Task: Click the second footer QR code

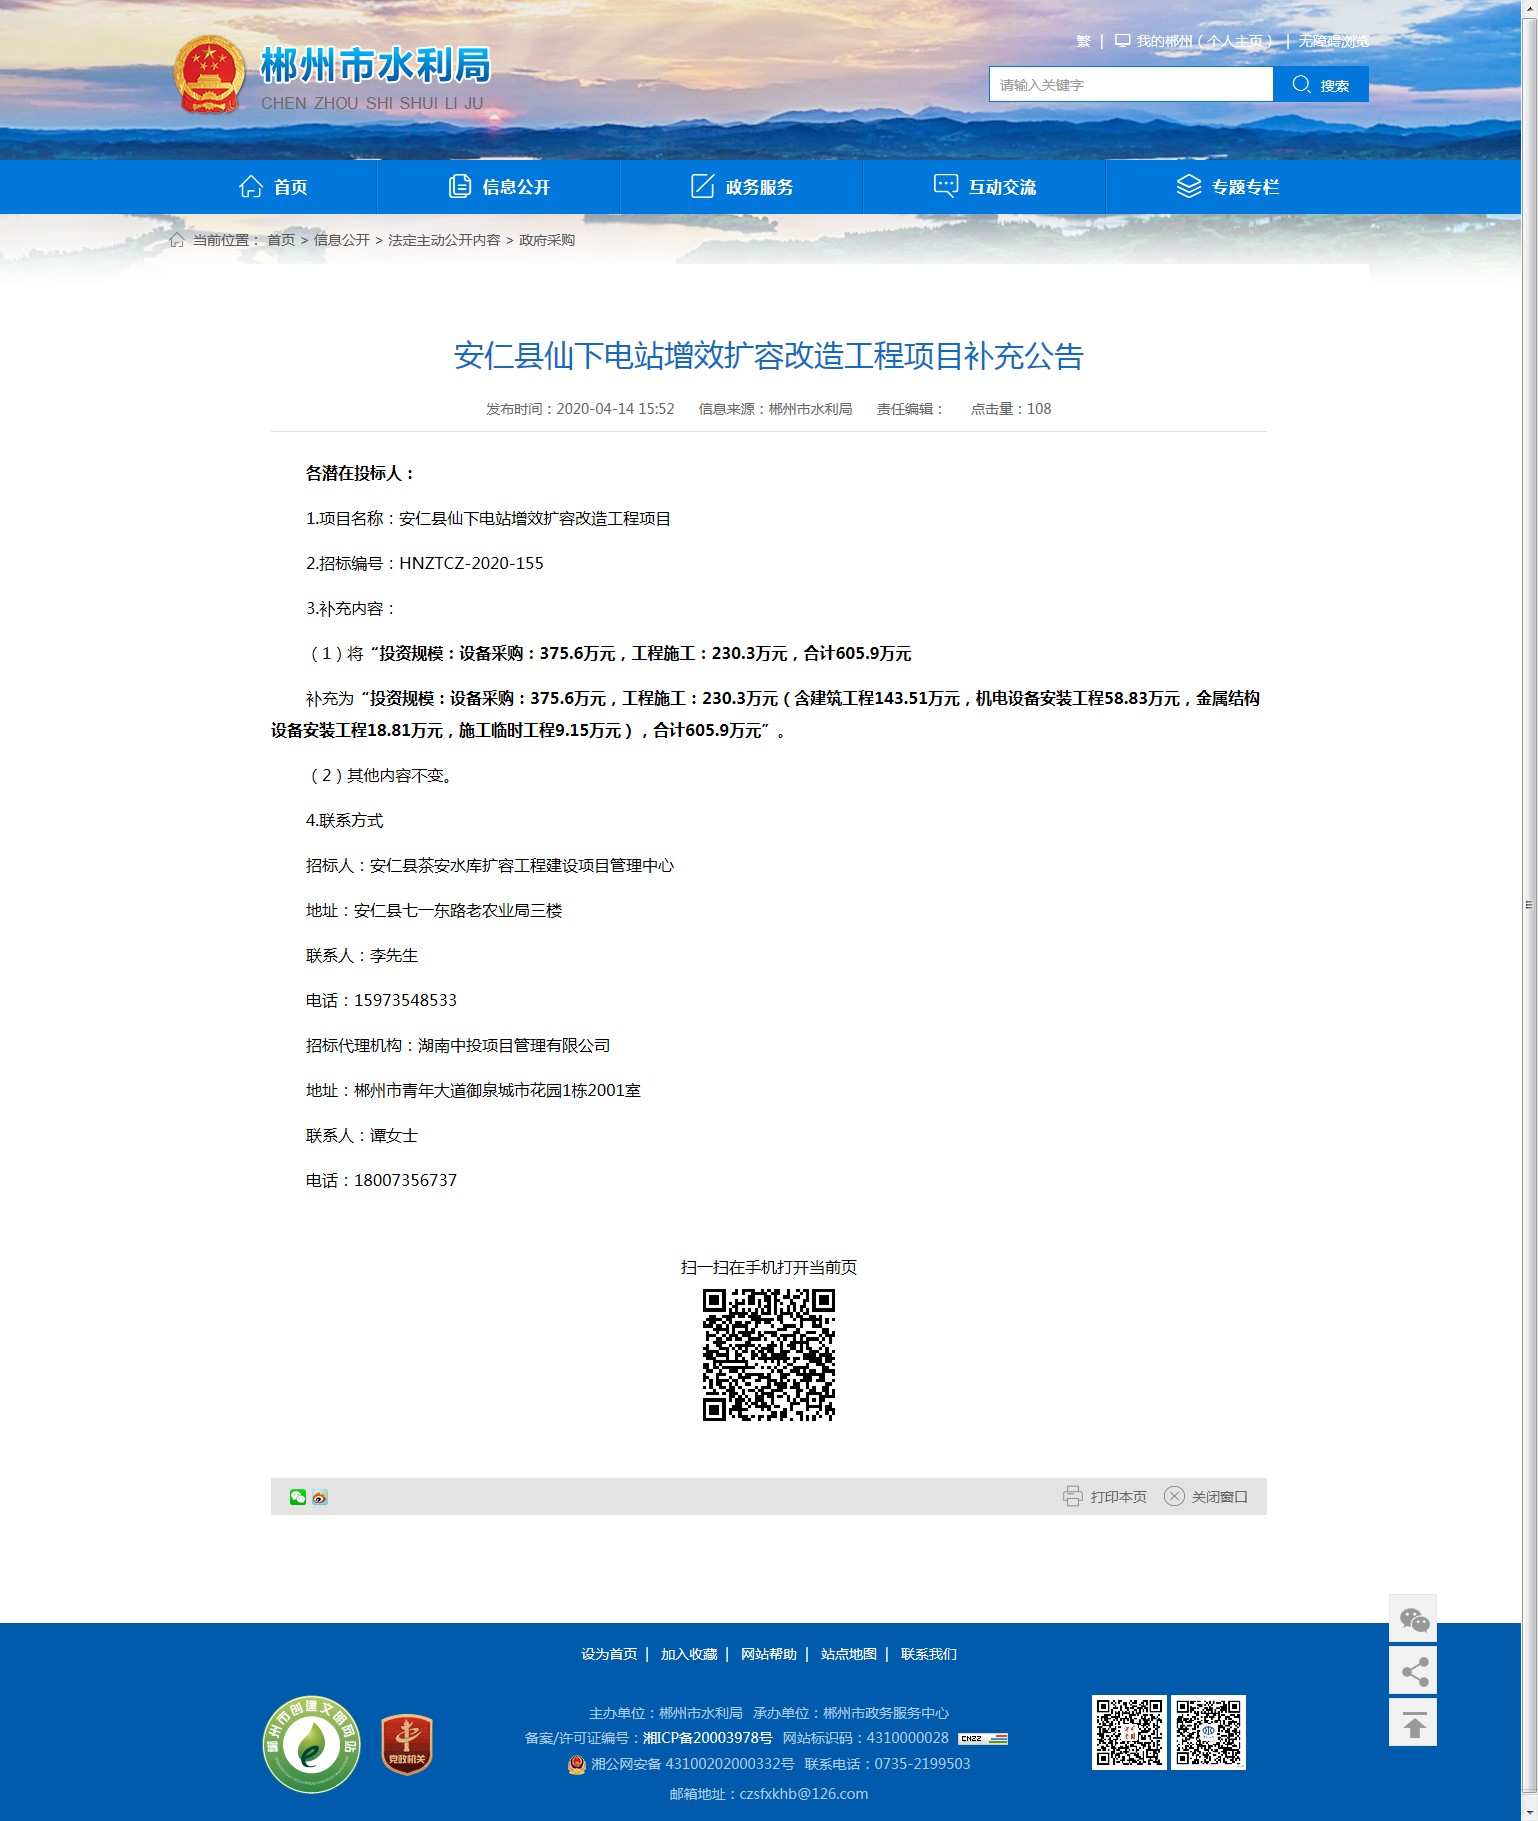Action: point(1209,1733)
